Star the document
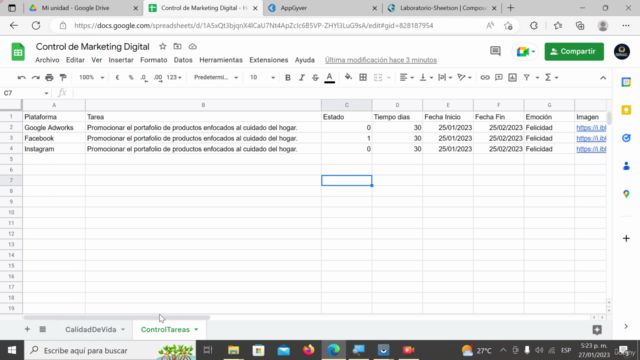Image resolution: width=640 pixels, height=360 pixels. [x=162, y=47]
